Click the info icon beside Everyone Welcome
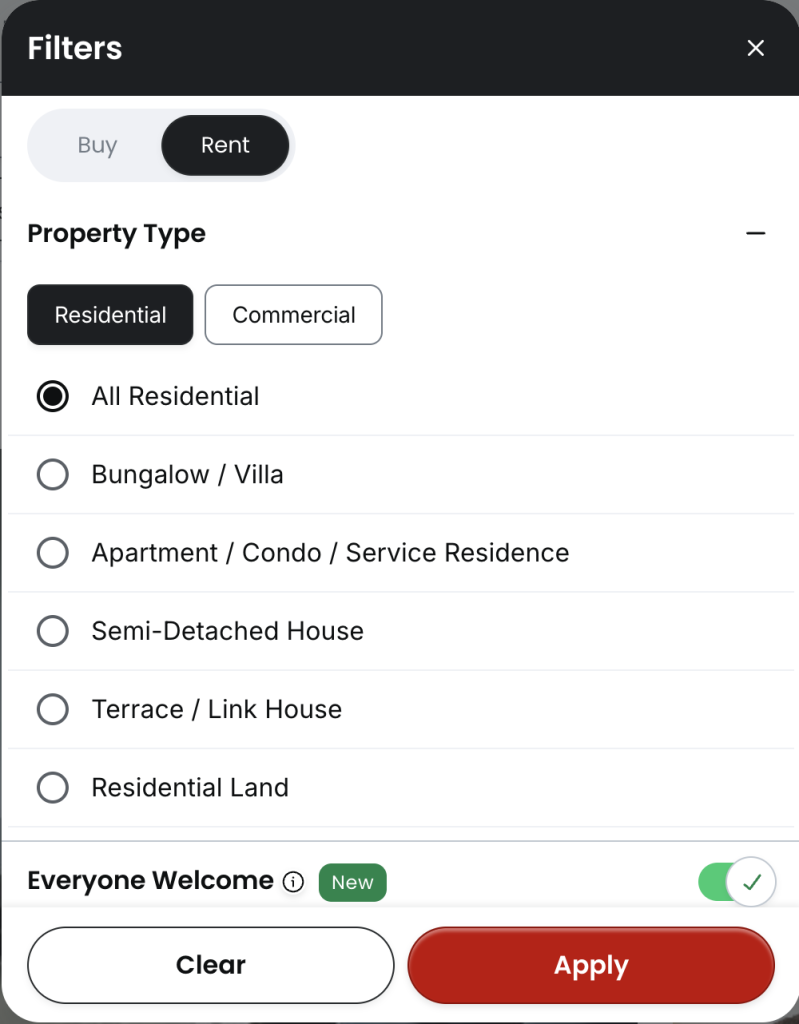 pyautogui.click(x=293, y=882)
